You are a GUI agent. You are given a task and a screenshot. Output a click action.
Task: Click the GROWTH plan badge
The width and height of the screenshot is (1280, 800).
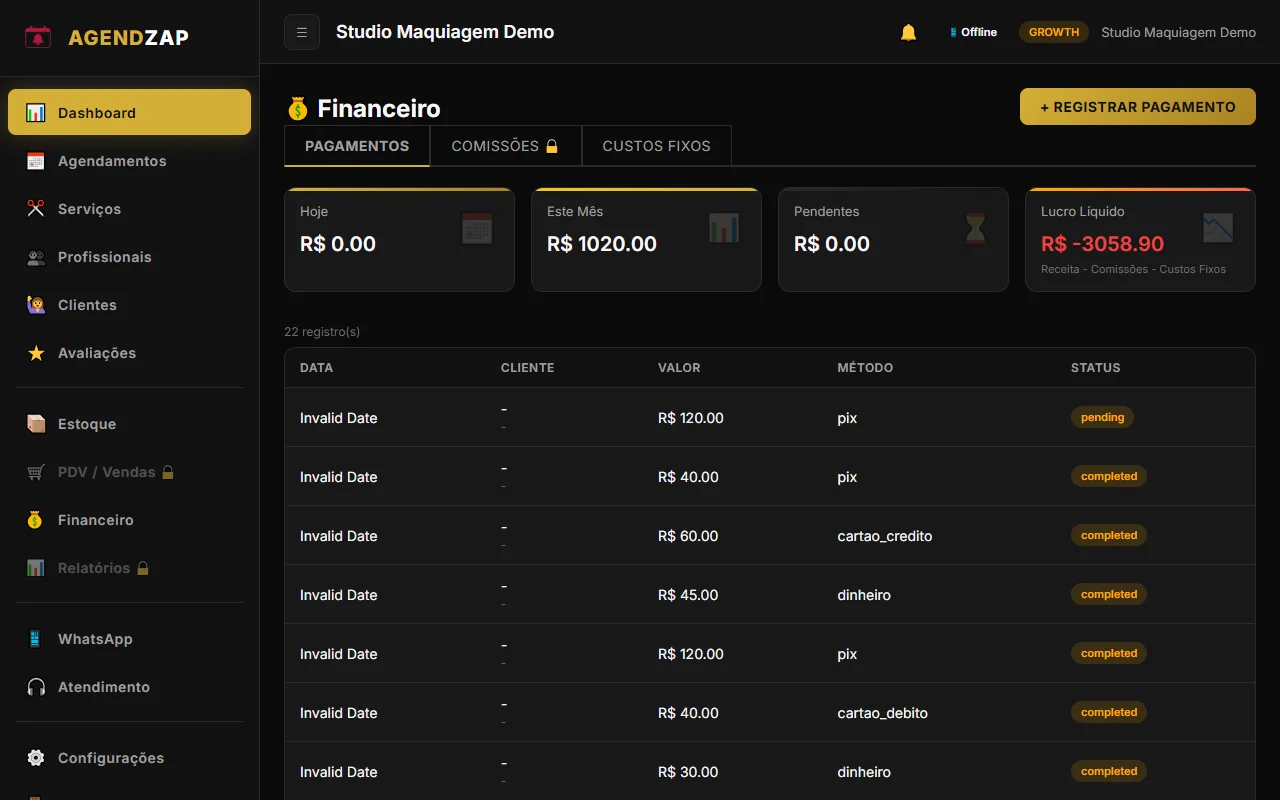point(1054,32)
